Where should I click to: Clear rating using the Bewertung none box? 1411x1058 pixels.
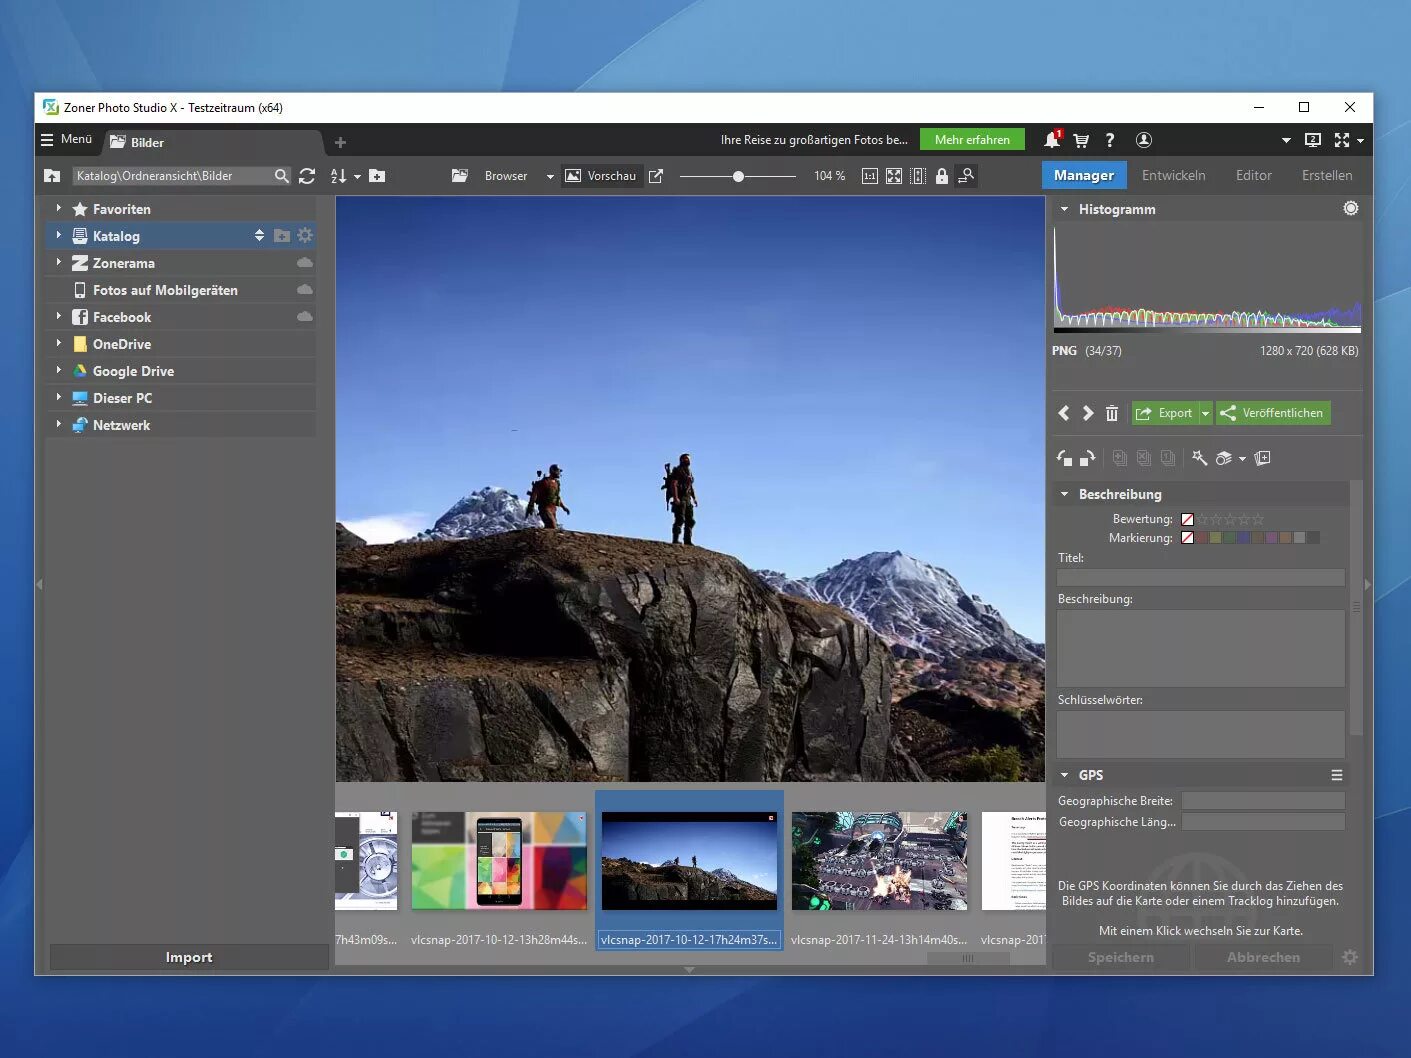pos(1187,519)
